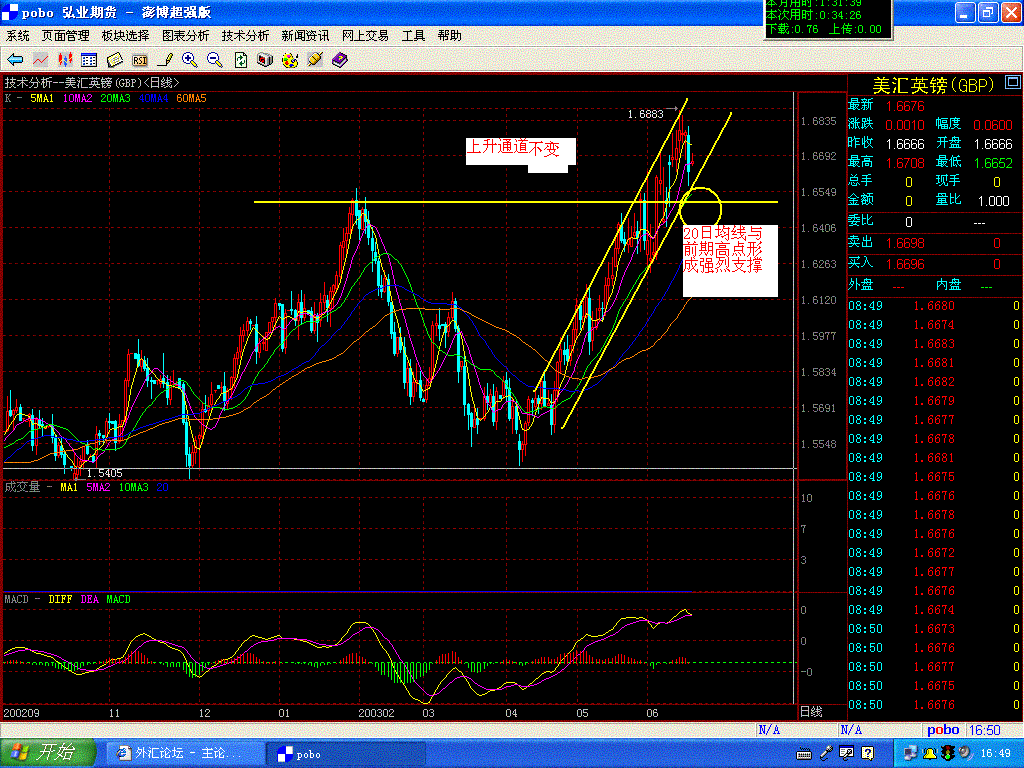Open the RSI indicator toolbar icon
This screenshot has width=1024, height=768.
(139, 60)
